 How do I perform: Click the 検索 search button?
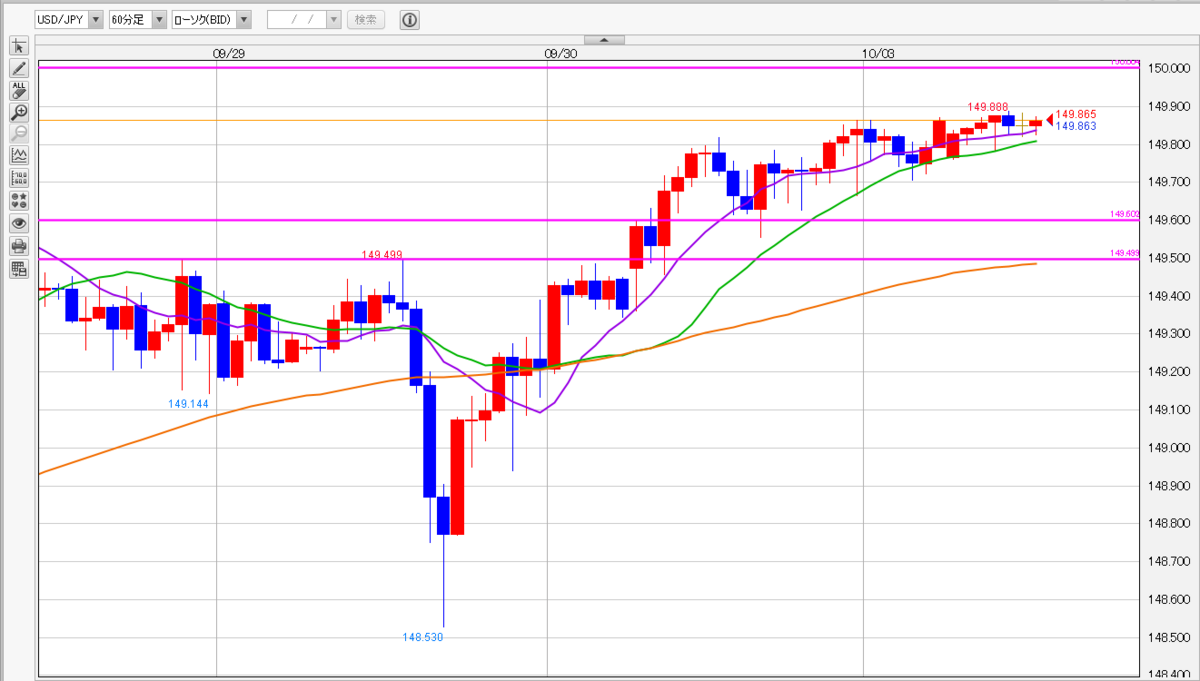tap(366, 20)
